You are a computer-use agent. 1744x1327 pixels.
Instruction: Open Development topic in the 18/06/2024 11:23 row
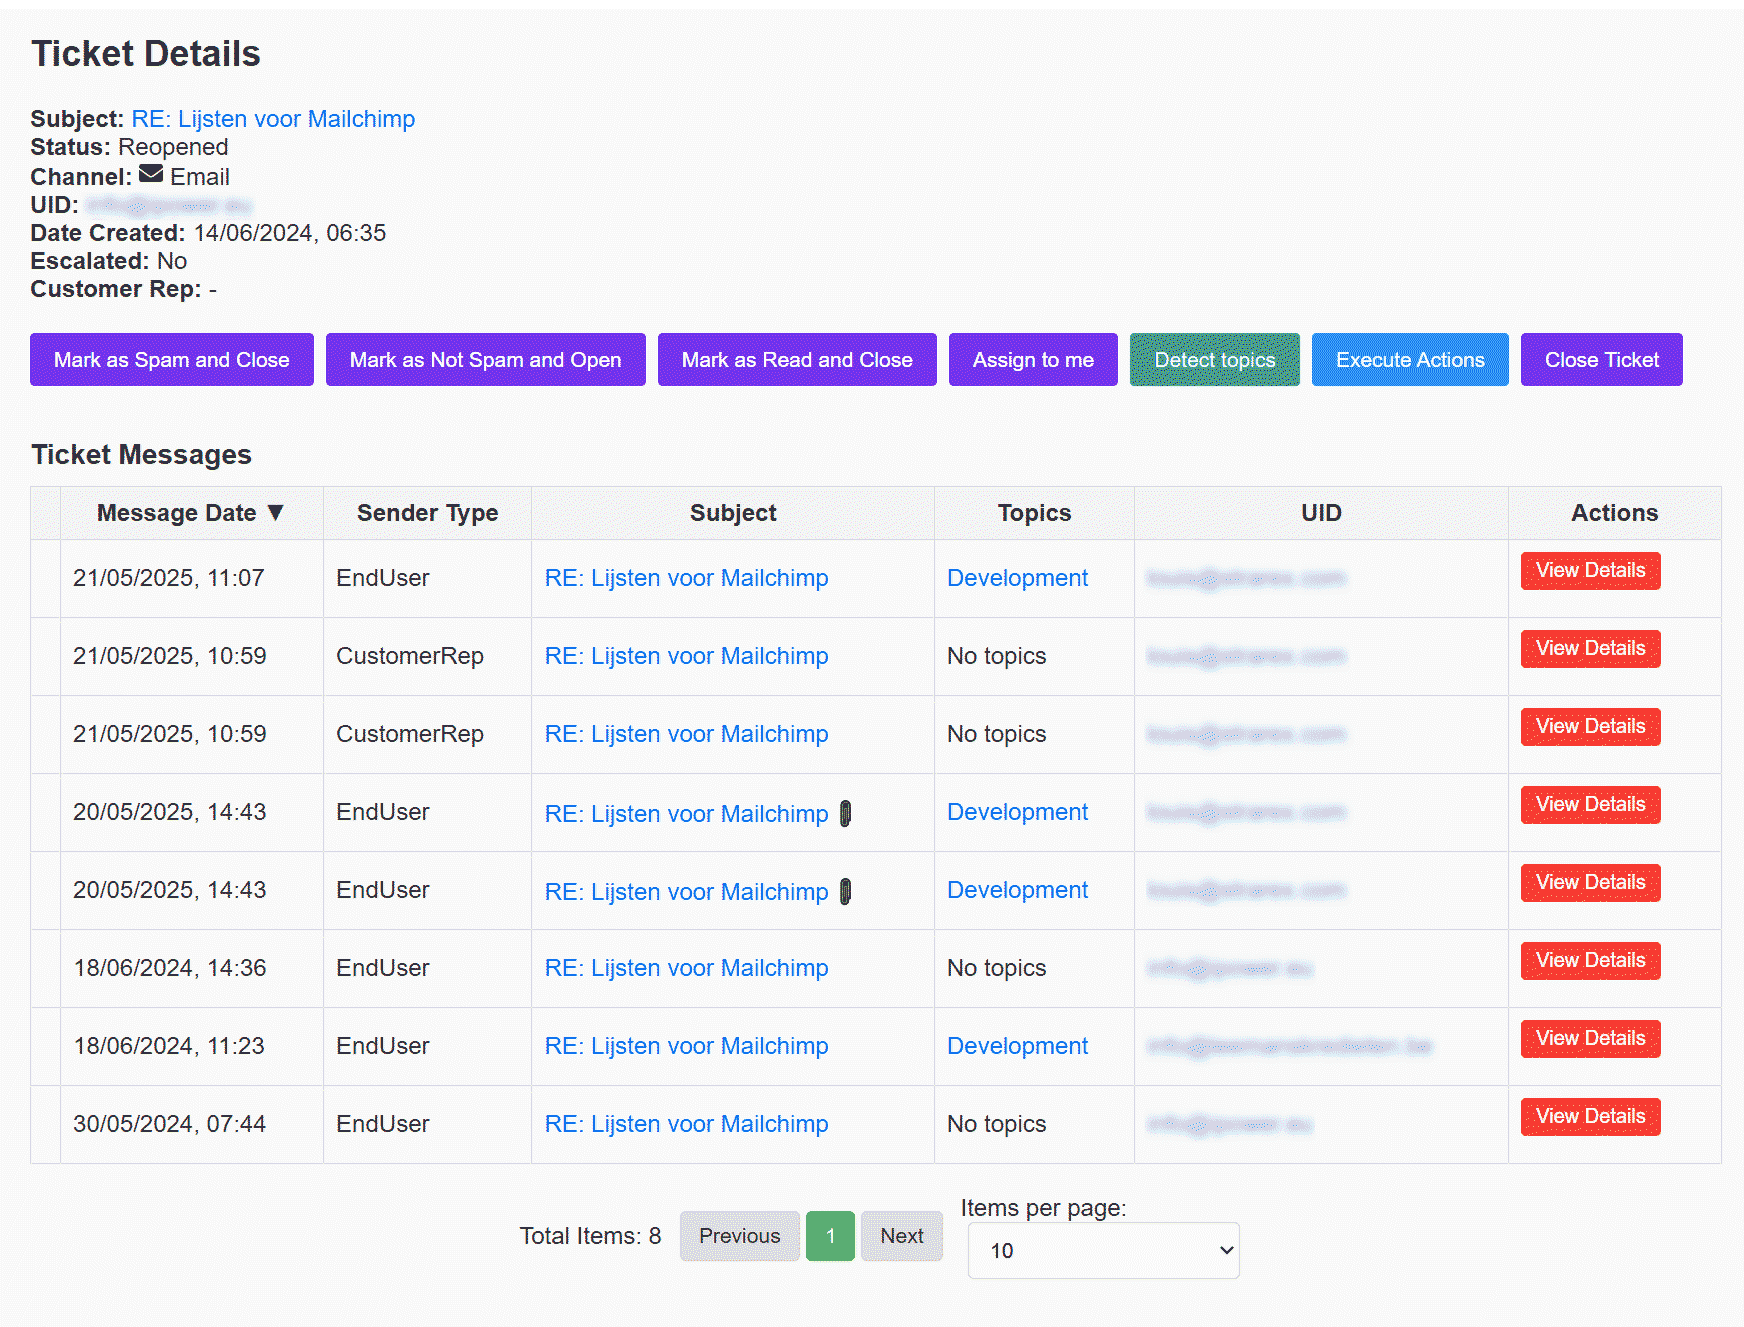pos(1017,1046)
